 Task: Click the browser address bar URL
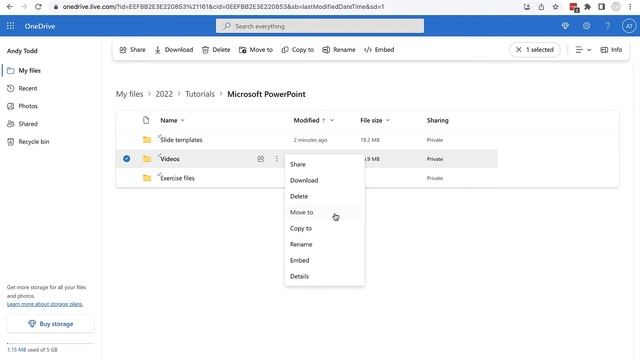pos(223,7)
